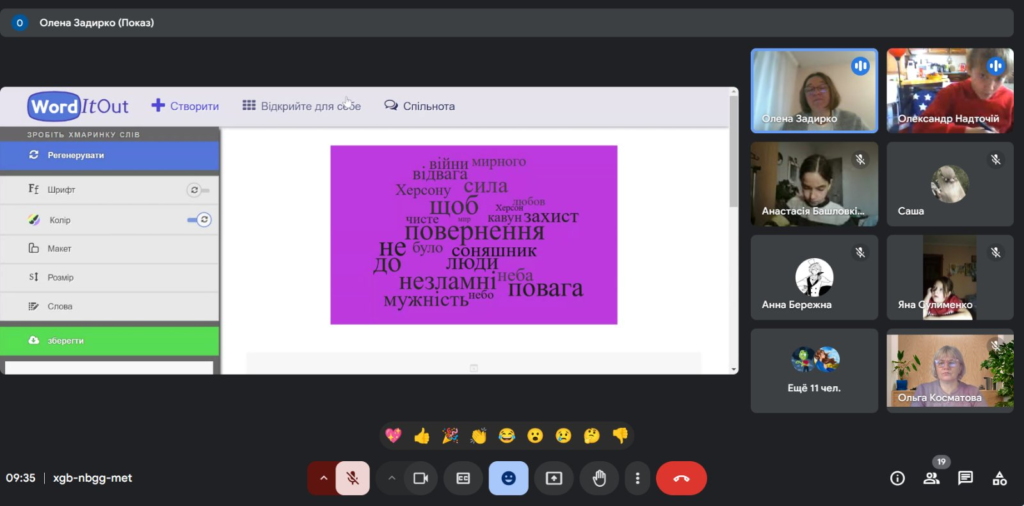Show the participants list panel
Viewport: 1024px width, 506px height.
932,478
